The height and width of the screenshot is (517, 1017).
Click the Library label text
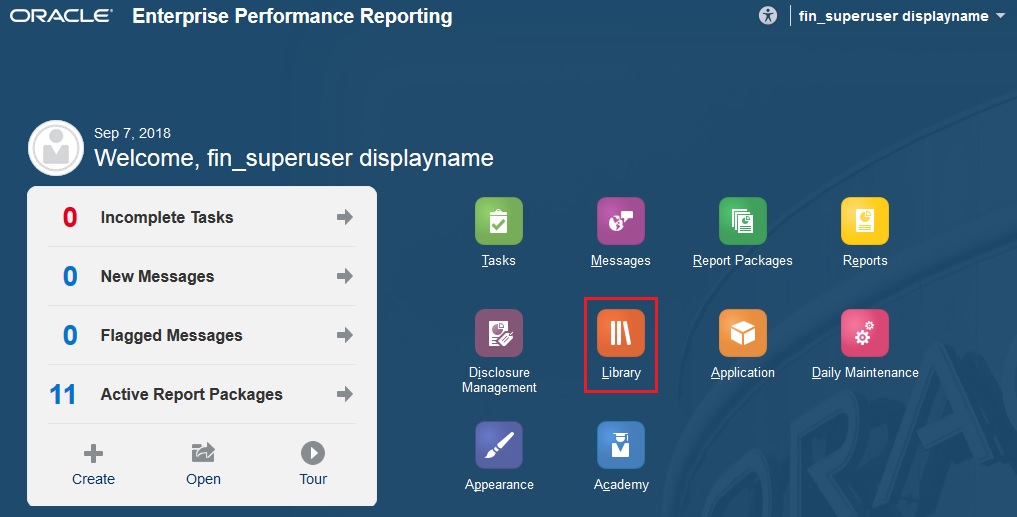click(621, 372)
